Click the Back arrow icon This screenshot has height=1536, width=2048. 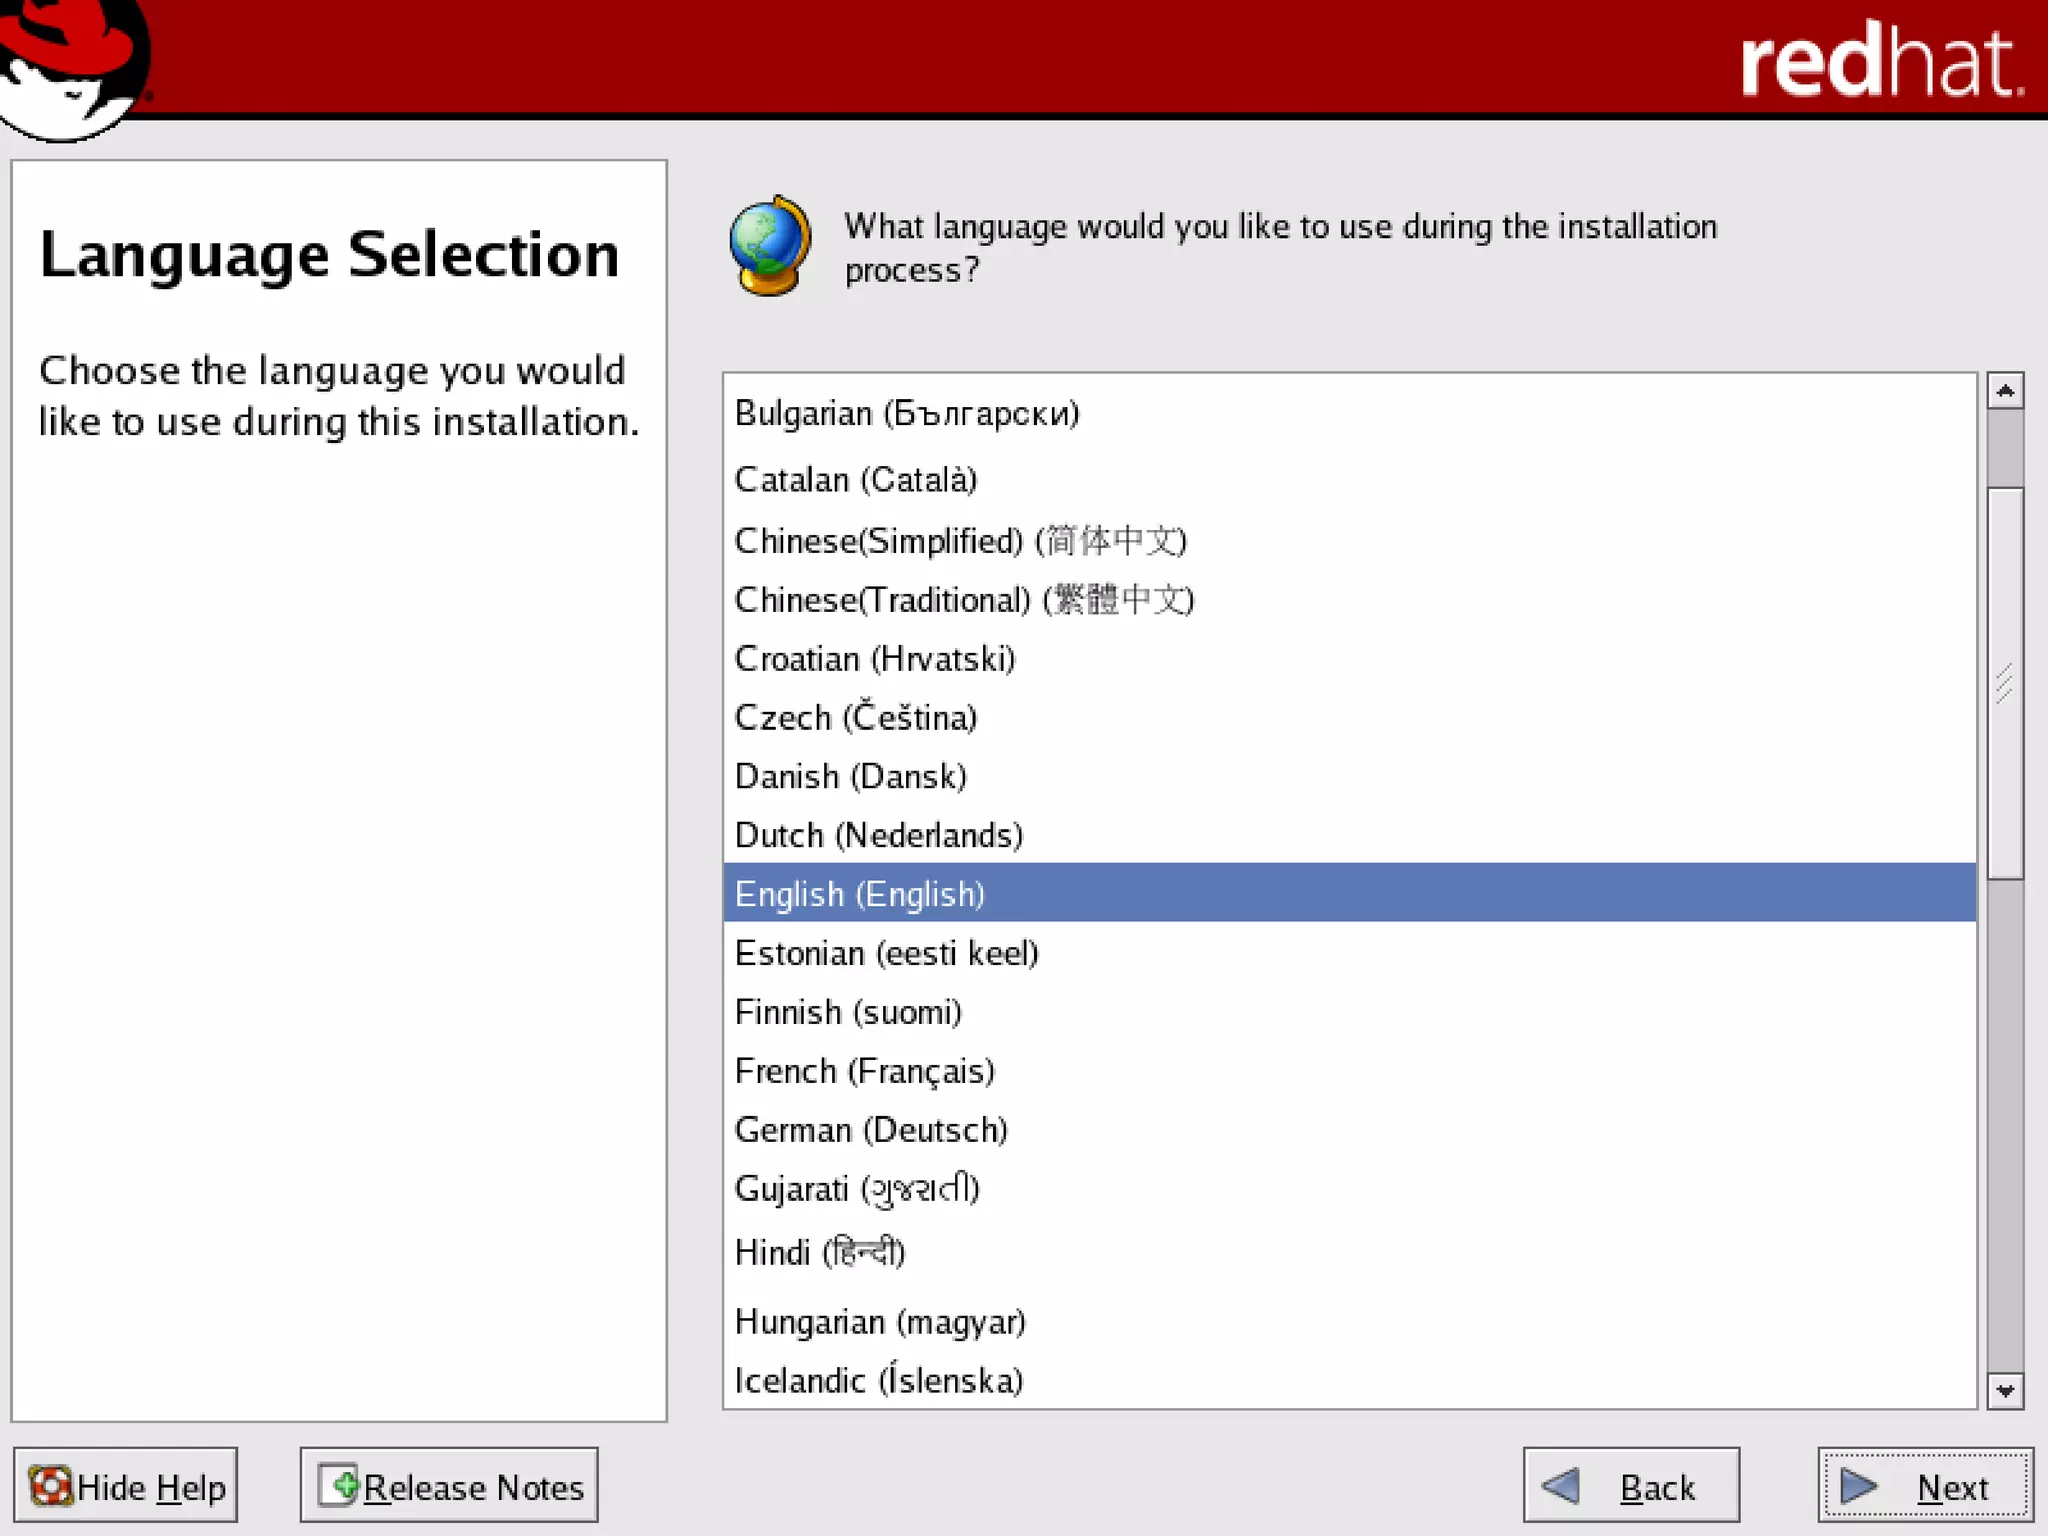tap(1561, 1486)
